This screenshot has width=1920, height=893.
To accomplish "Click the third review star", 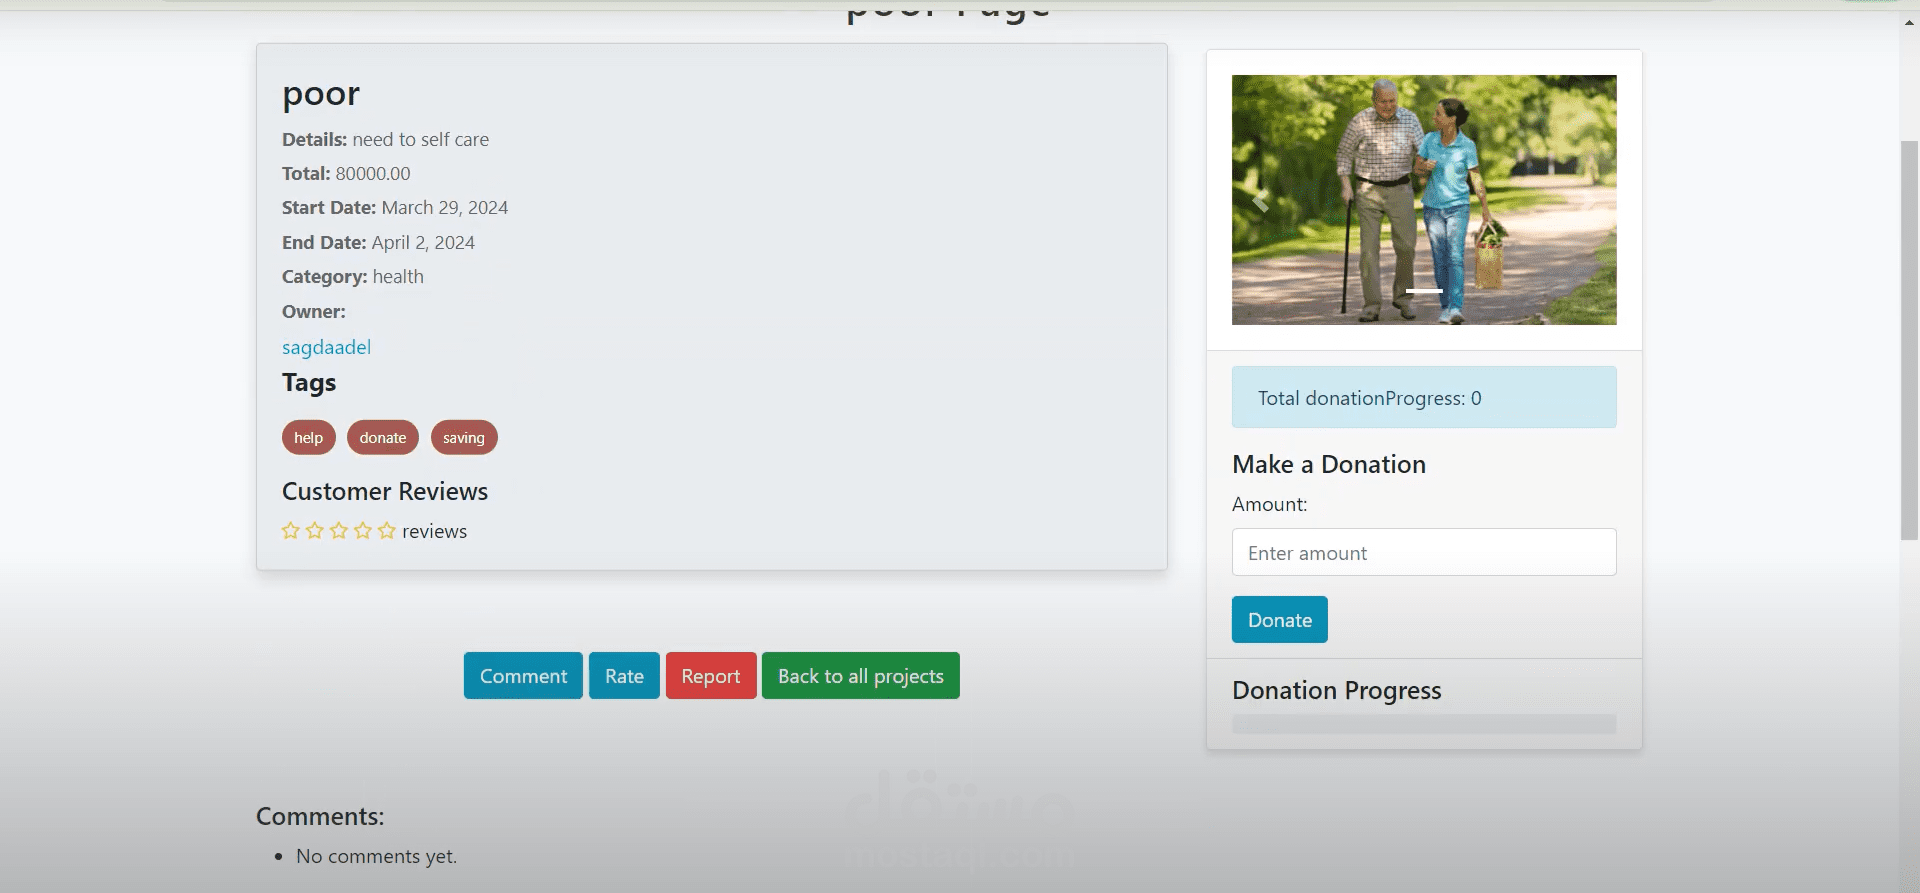I will click(x=339, y=531).
